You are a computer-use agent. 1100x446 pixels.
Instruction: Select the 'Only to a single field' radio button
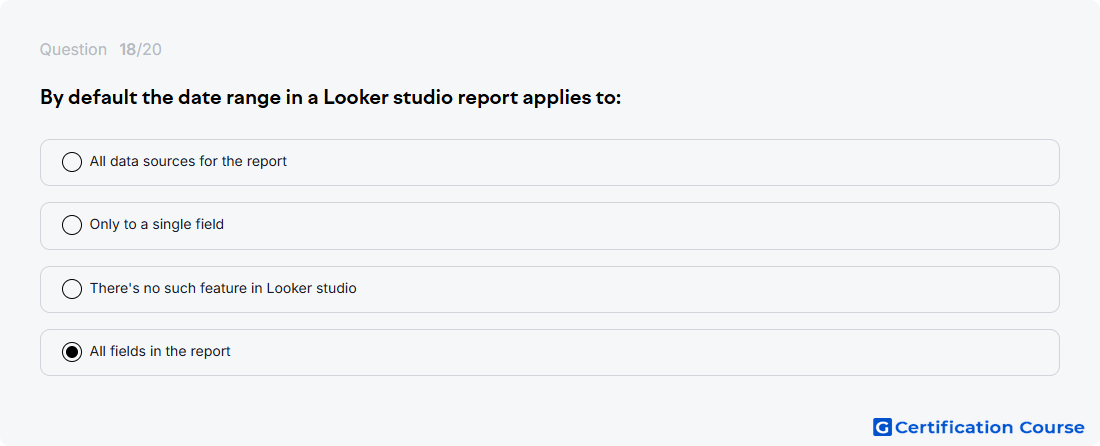coord(72,225)
